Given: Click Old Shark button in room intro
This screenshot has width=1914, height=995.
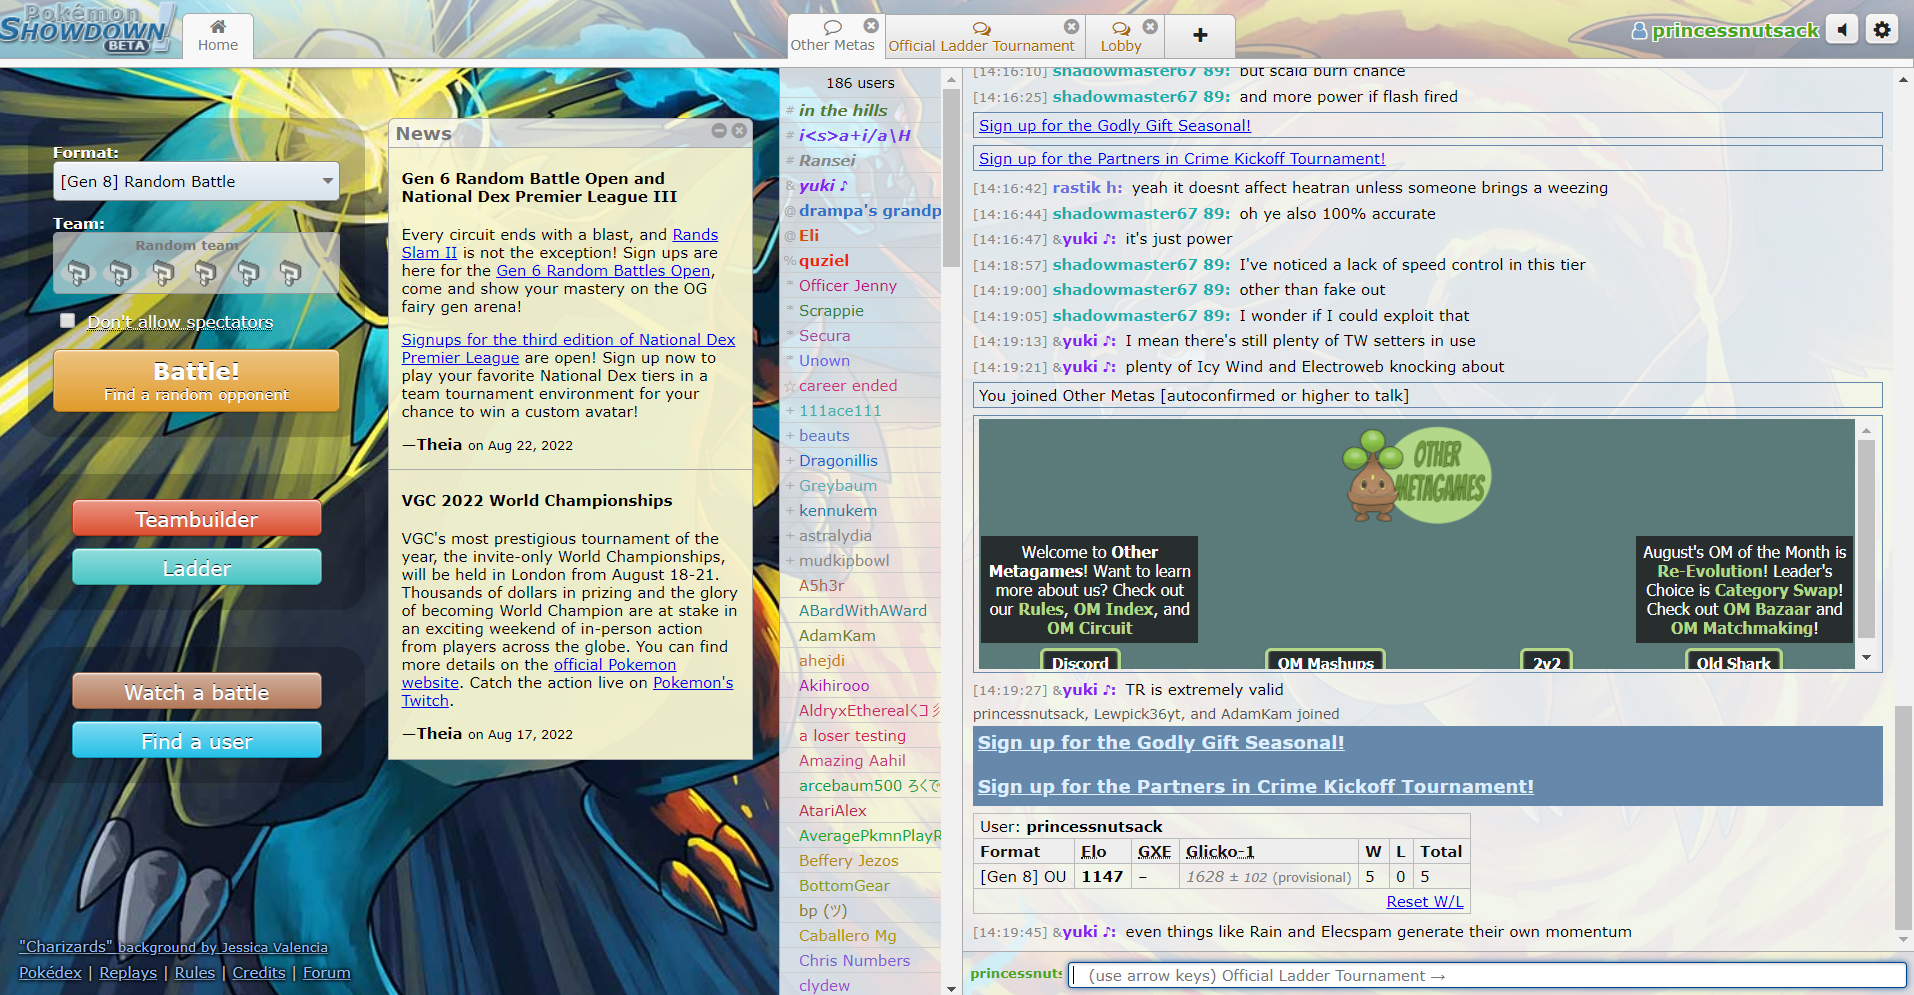Looking at the screenshot, I should click(x=1733, y=661).
